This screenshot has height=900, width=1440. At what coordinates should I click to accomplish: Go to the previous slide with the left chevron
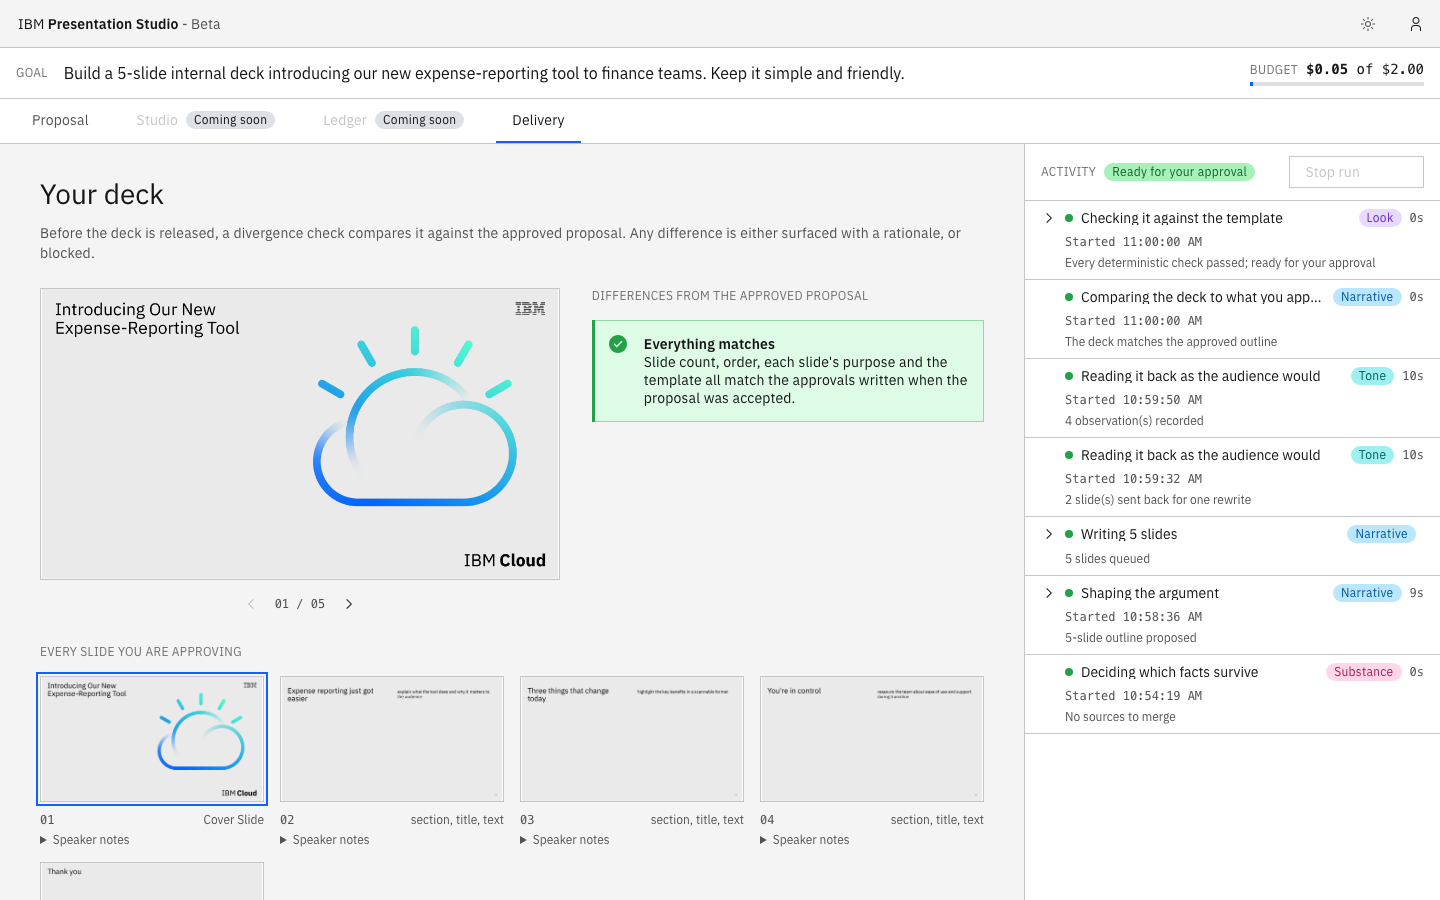pyautogui.click(x=251, y=604)
